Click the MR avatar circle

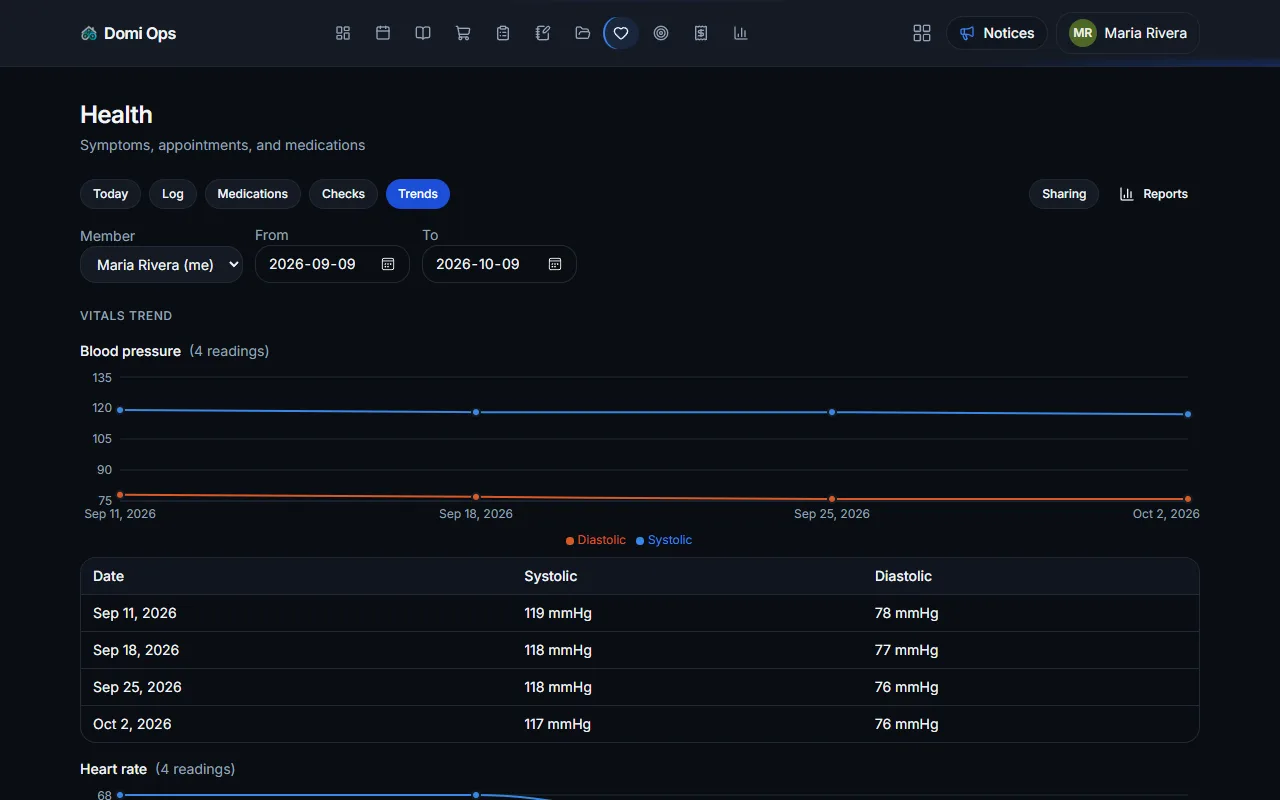coord(1082,33)
